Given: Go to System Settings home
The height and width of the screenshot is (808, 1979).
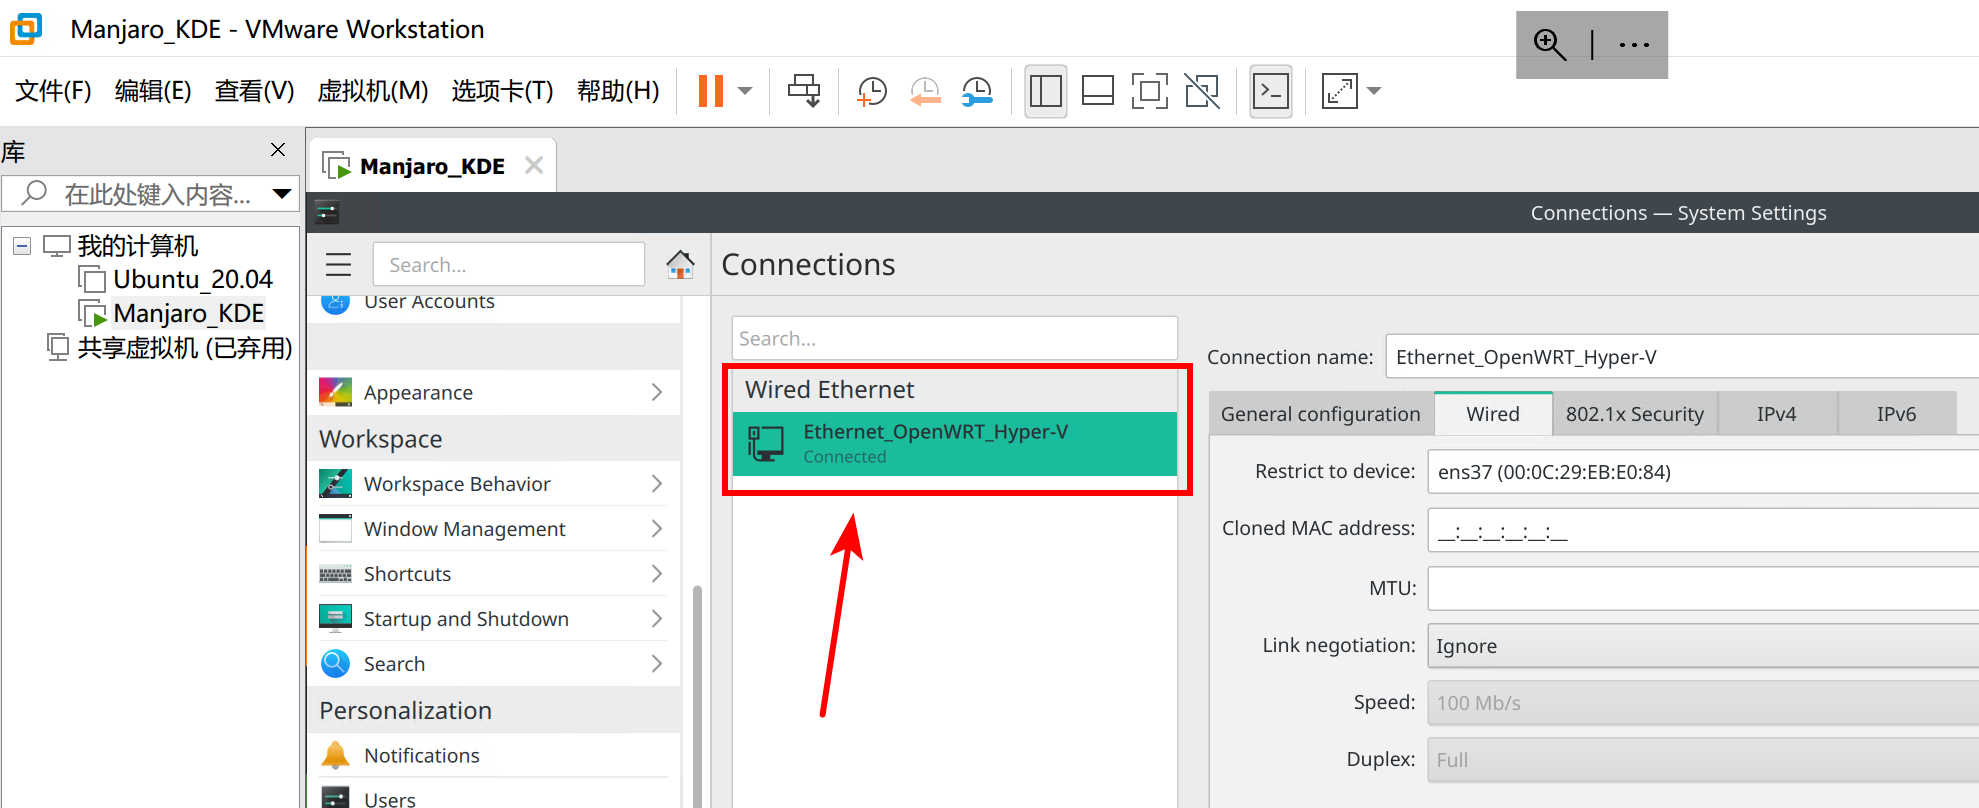Looking at the screenshot, I should 680,264.
